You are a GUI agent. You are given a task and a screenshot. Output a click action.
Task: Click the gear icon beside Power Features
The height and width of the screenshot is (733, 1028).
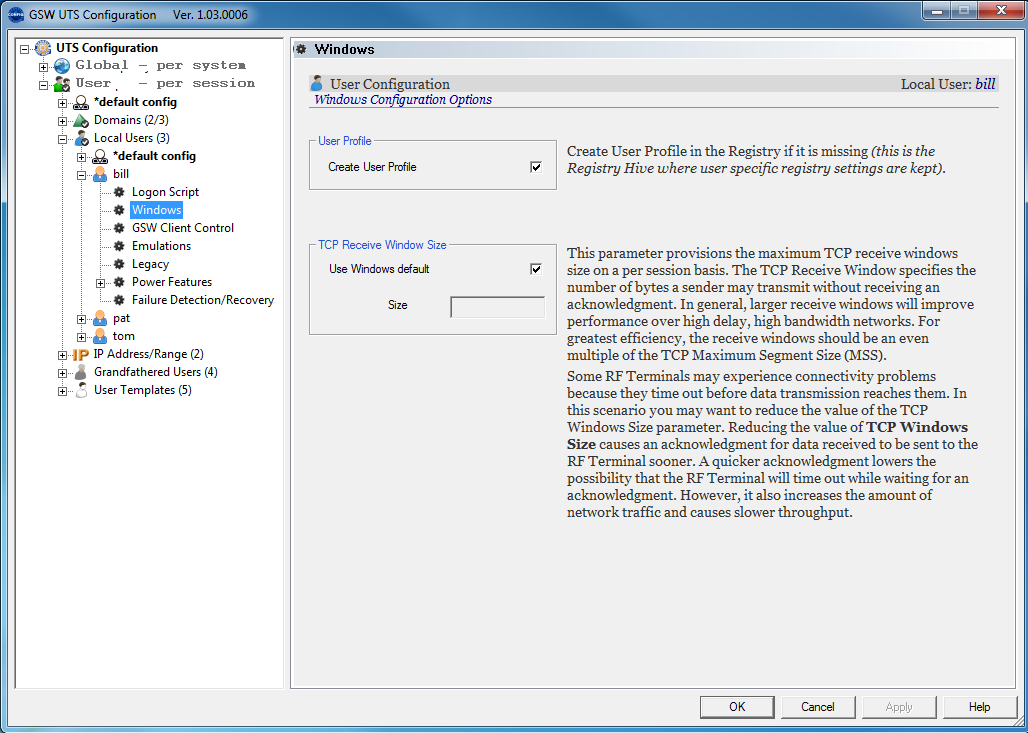point(119,282)
